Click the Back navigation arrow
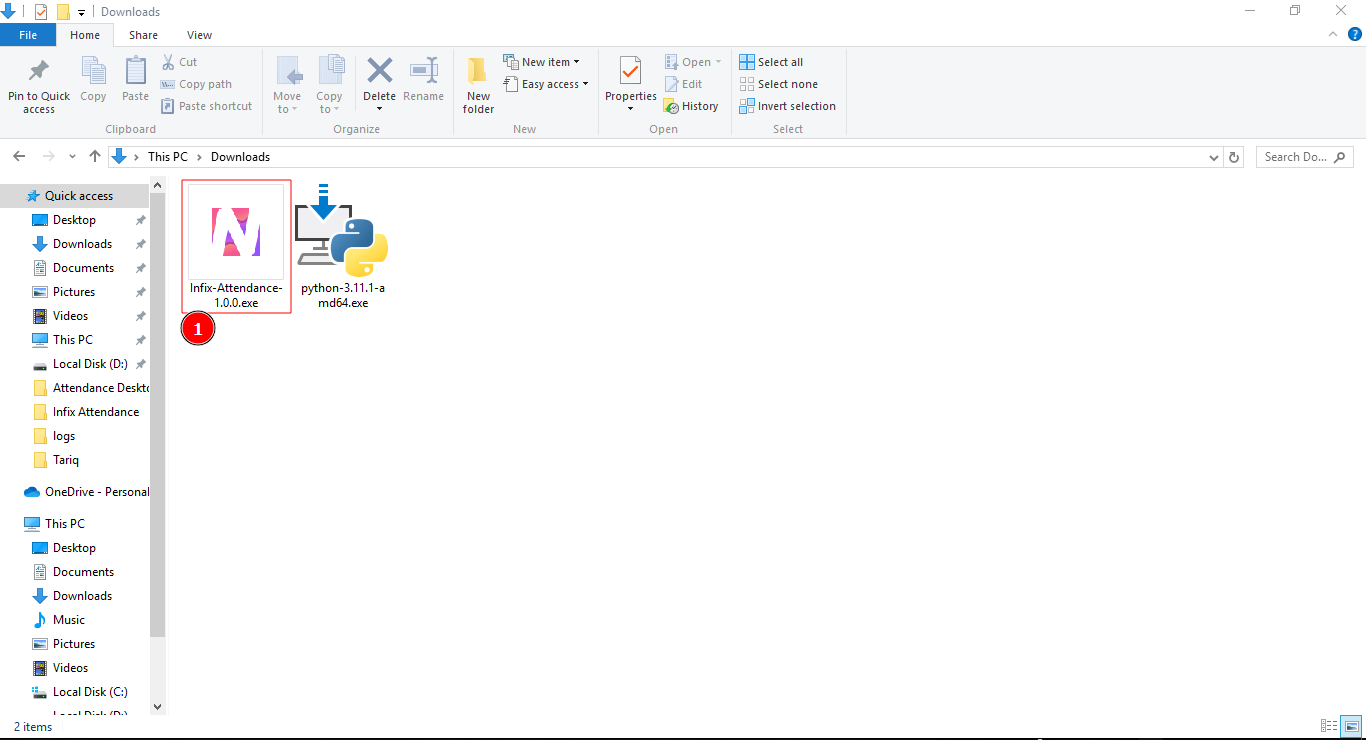Image resolution: width=1366 pixels, height=740 pixels. [x=19, y=157]
